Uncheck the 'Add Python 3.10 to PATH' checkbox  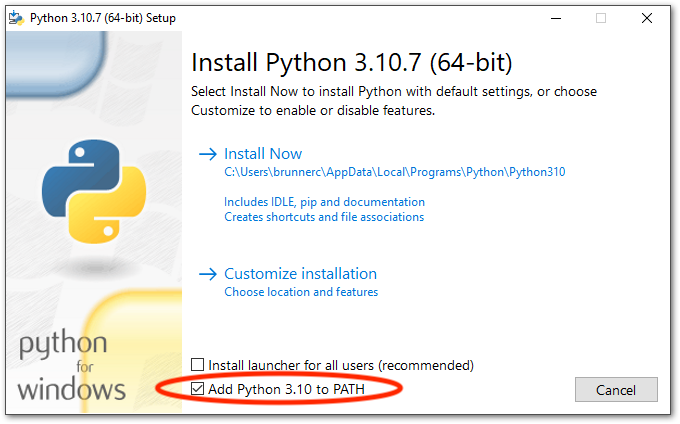click(x=198, y=388)
